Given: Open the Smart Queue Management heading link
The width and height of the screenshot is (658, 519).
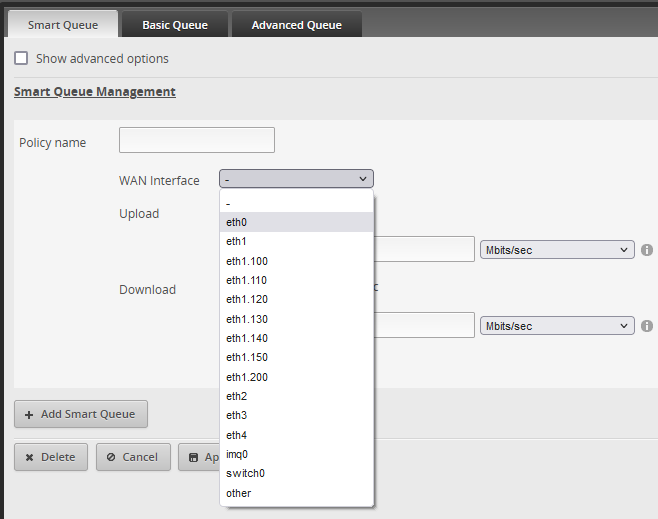Looking at the screenshot, I should click(95, 92).
